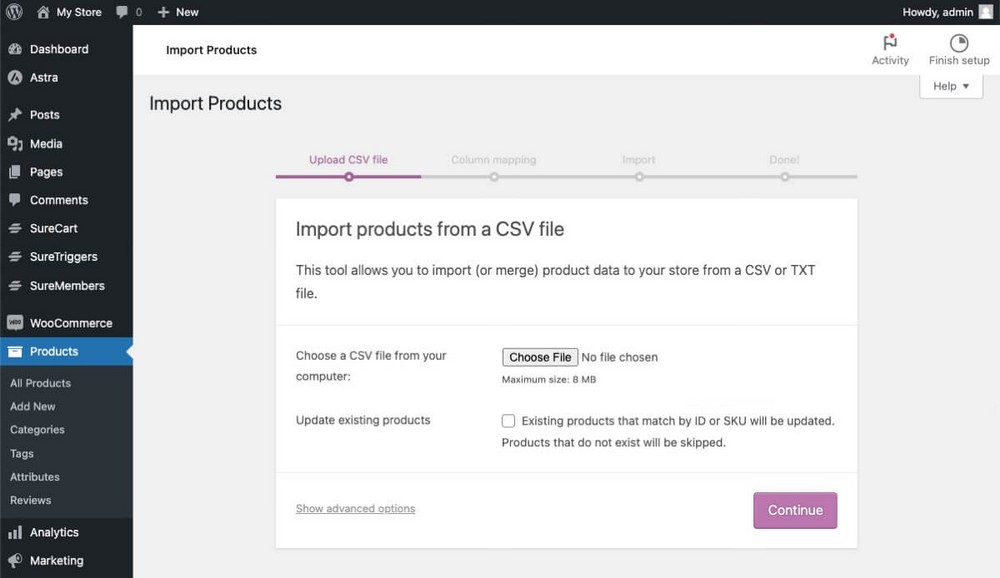Select the Products menu label
The width and height of the screenshot is (1000, 578).
(x=54, y=352)
